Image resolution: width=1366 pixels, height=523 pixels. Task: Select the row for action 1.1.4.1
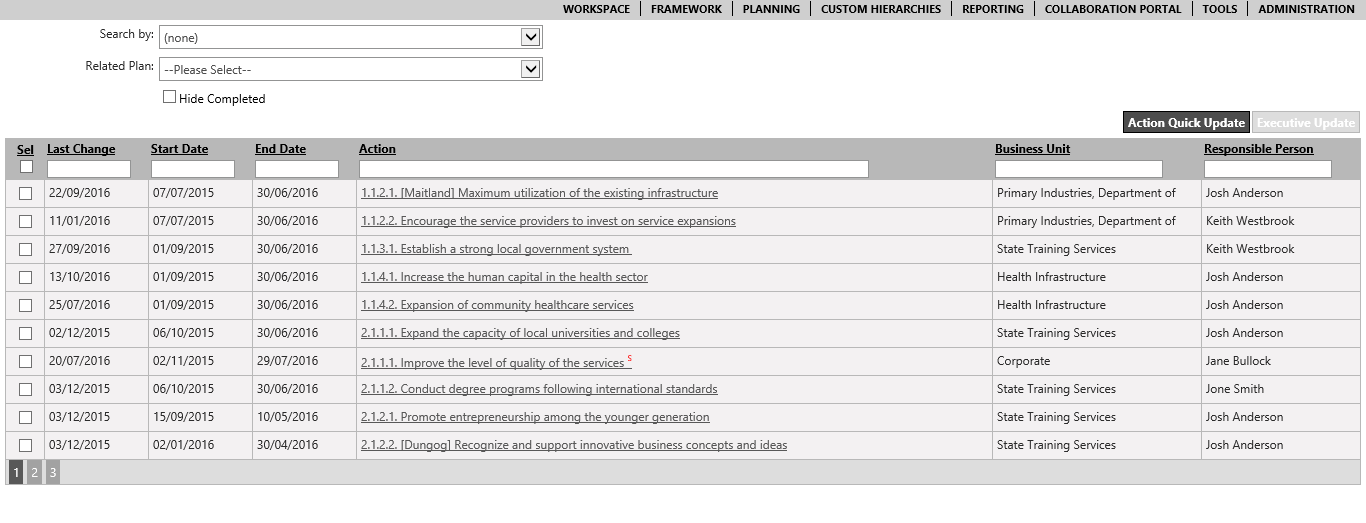(x=25, y=277)
